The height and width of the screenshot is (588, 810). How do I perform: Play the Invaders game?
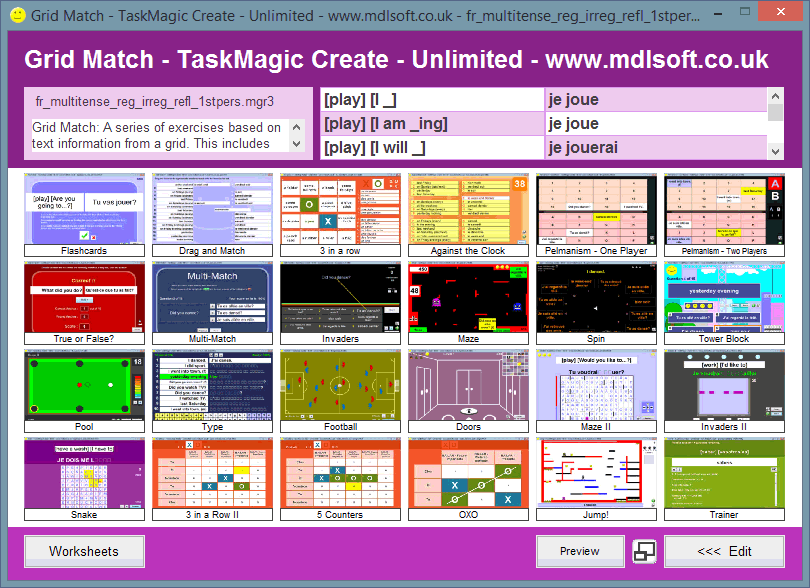(x=340, y=303)
